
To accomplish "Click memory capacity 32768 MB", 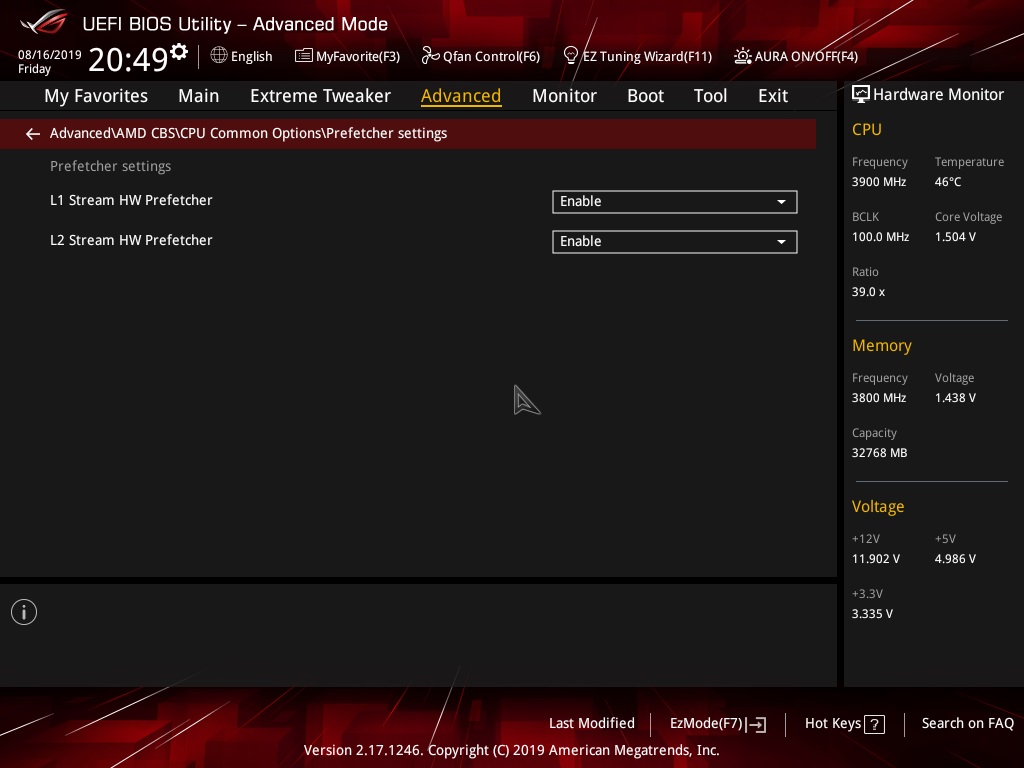I will [880, 453].
